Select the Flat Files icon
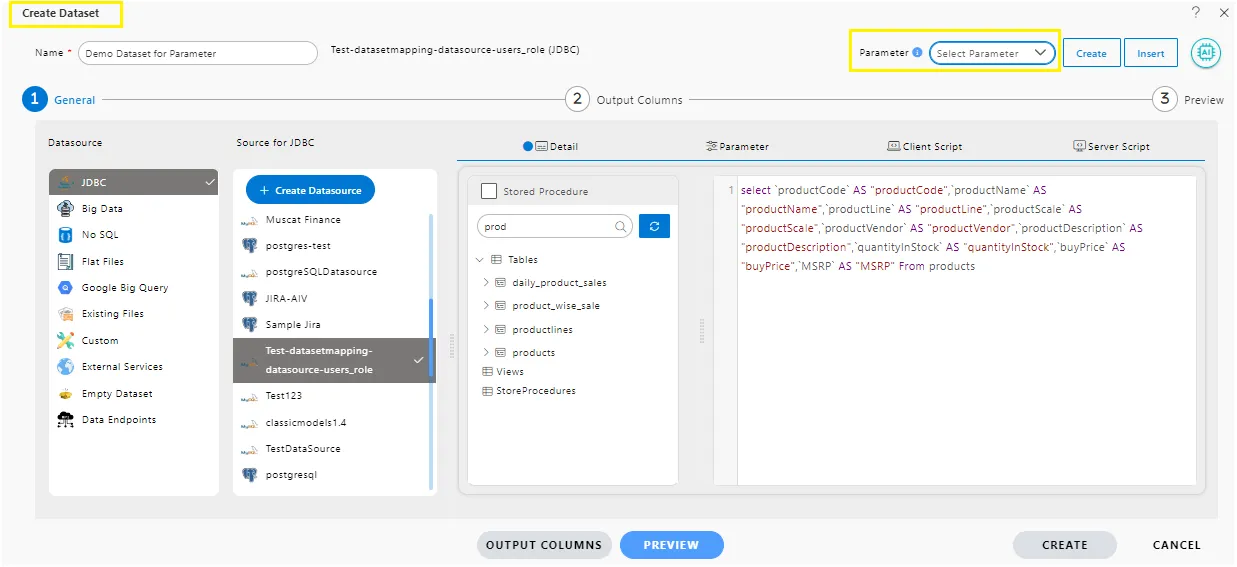 tap(65, 261)
